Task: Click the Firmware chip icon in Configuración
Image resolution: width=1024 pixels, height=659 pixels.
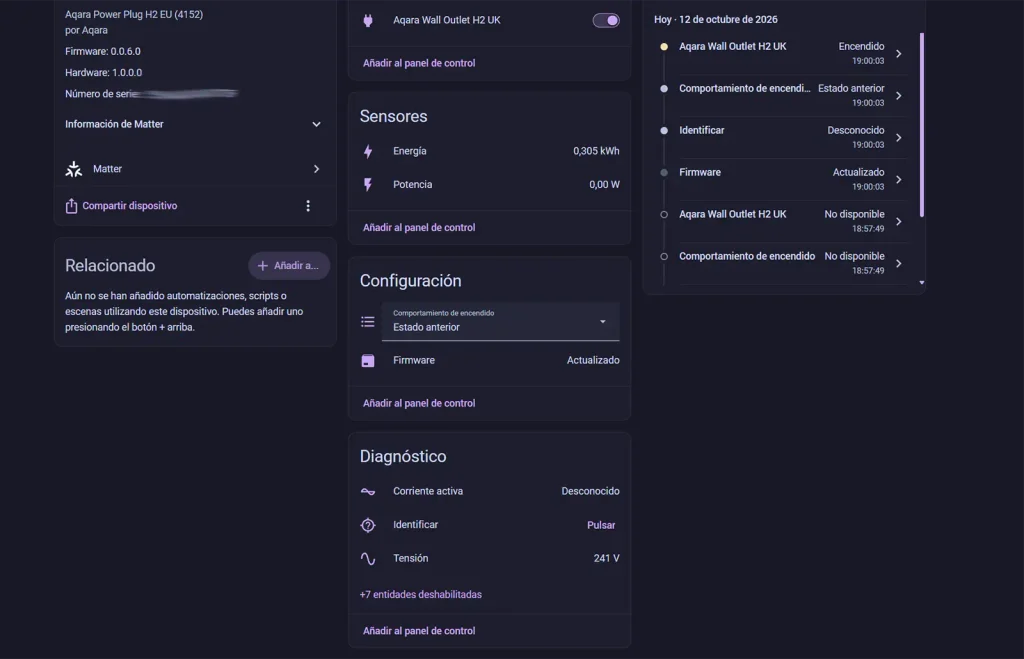Action: (368, 361)
